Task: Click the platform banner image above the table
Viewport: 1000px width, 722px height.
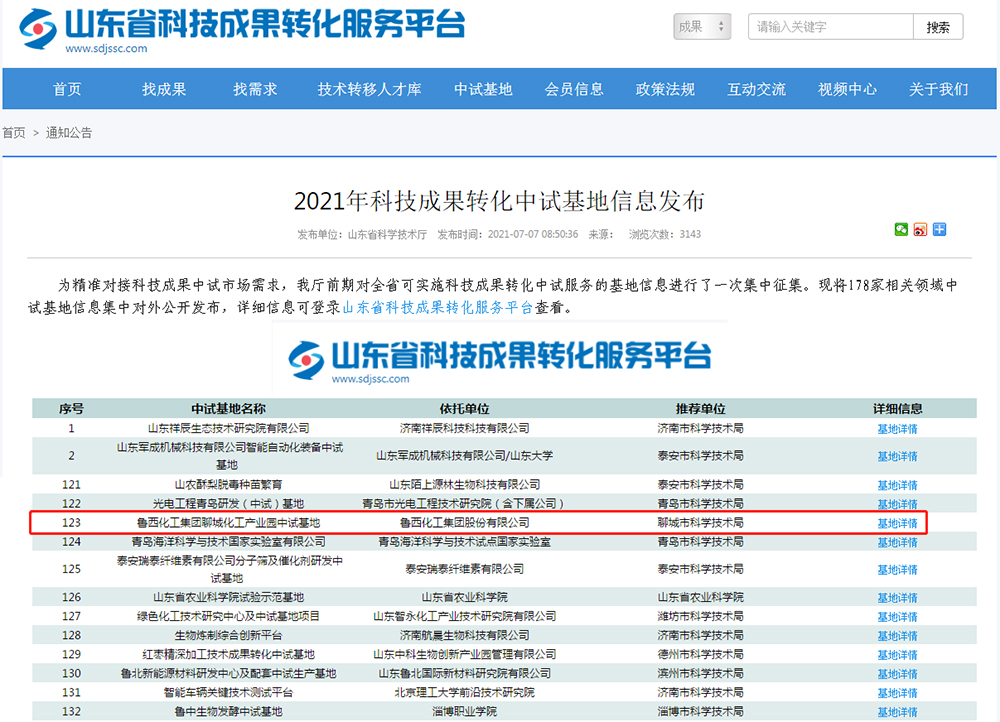Action: (x=499, y=359)
